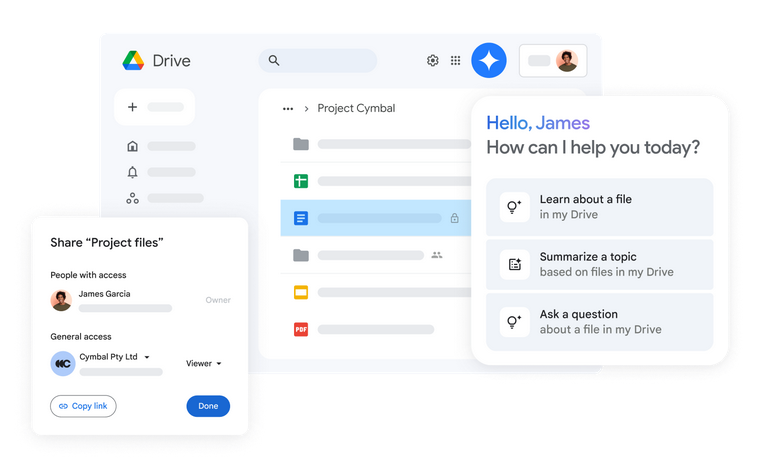This screenshot has height=460, width=769.
Task: Click the Drive search field
Action: pos(318,61)
